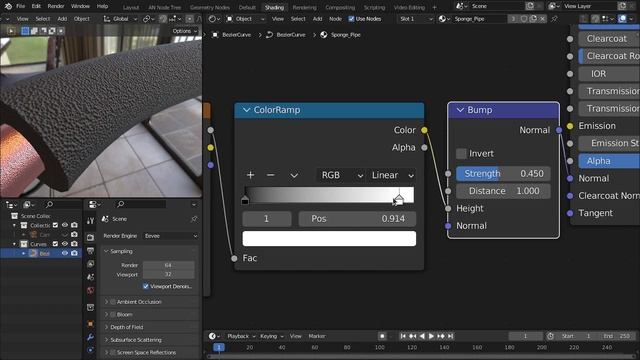
Task: Open the Modifier wrench properties tab
Action: [90, 337]
